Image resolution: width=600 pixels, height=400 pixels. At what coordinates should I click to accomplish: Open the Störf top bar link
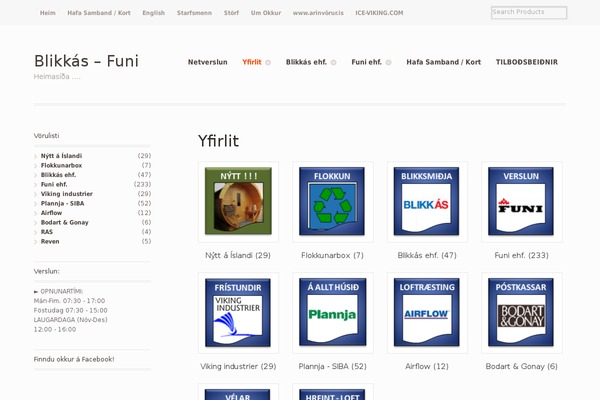coord(232,13)
